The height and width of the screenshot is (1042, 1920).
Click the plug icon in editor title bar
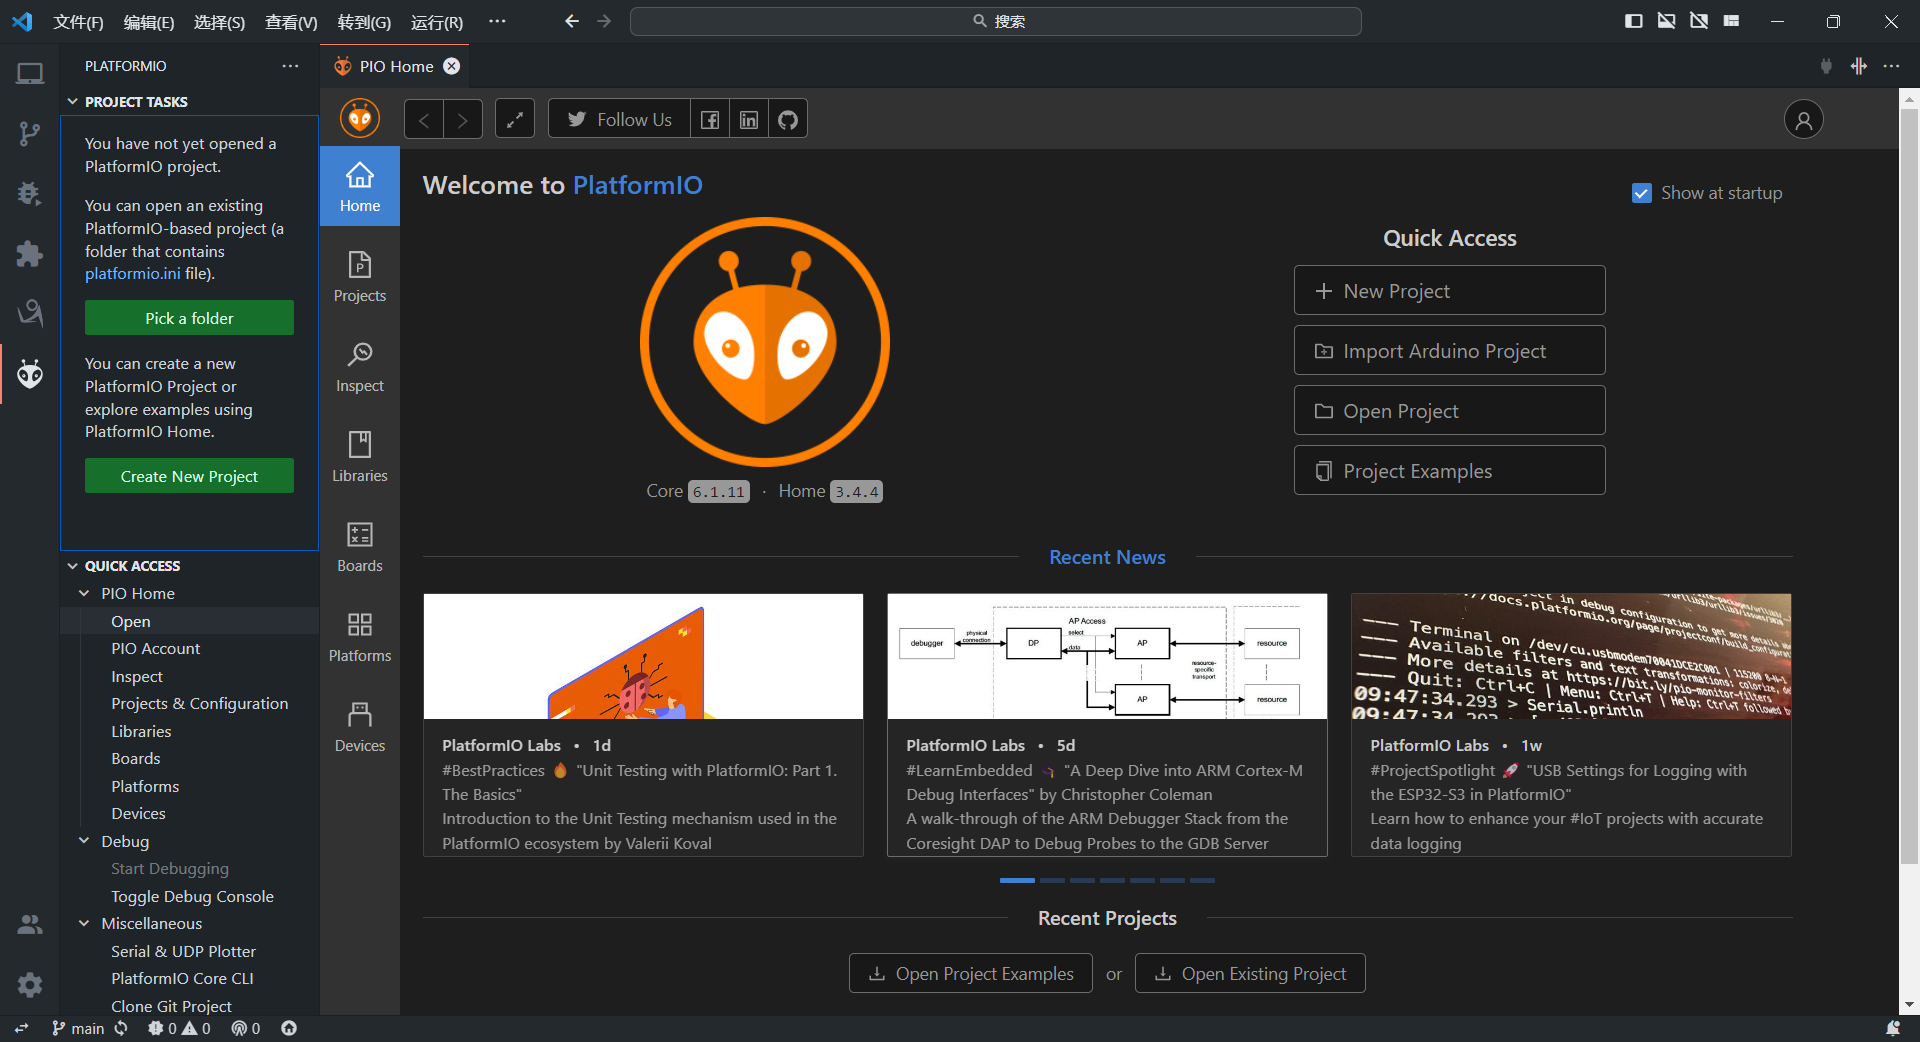point(1826,66)
